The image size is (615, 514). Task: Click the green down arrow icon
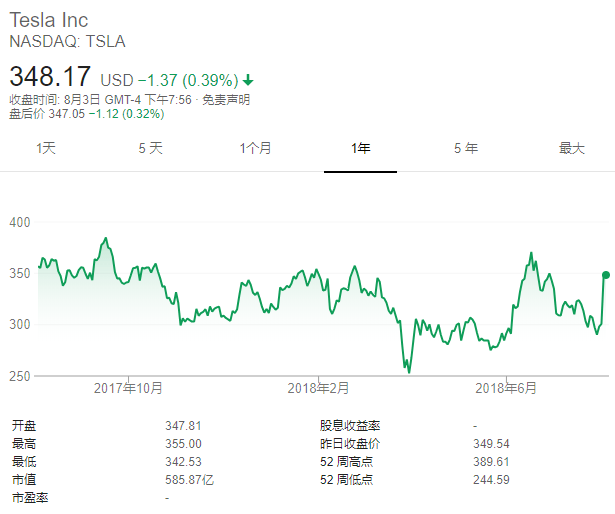[x=248, y=80]
